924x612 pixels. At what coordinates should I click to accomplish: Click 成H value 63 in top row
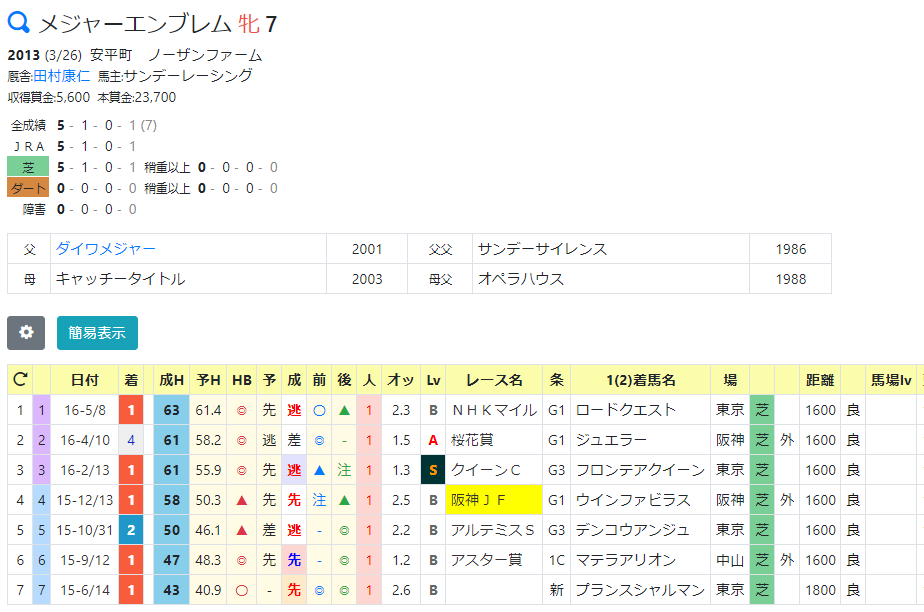171,410
